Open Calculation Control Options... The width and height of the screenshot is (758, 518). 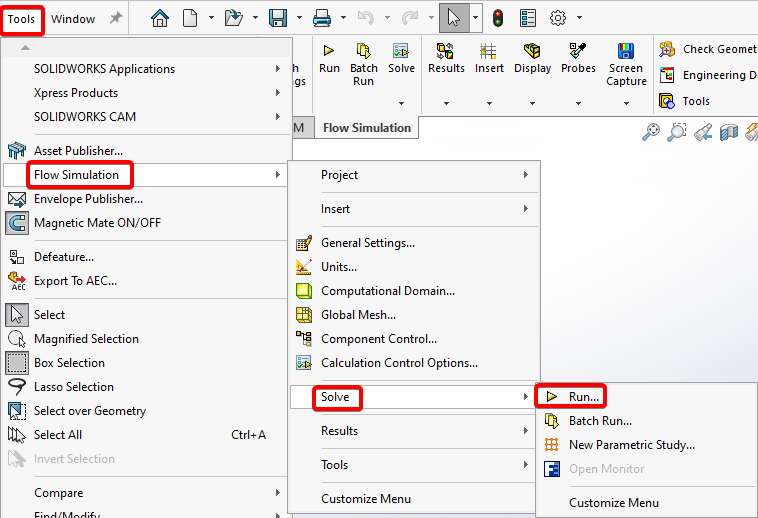click(x=414, y=363)
